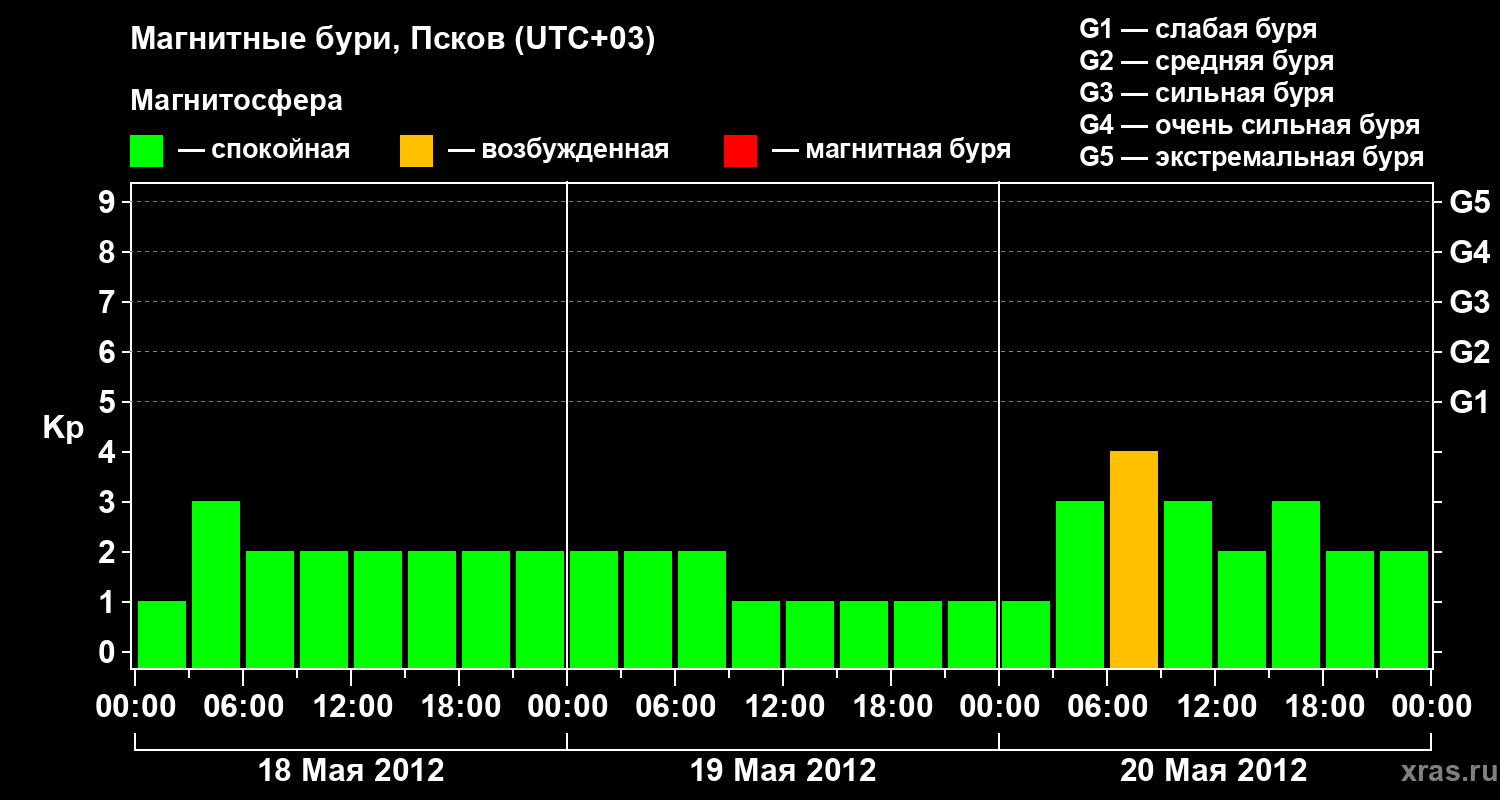Click the green 'спокойная' legend swatch
The width and height of the screenshot is (1500, 800).
tap(146, 151)
